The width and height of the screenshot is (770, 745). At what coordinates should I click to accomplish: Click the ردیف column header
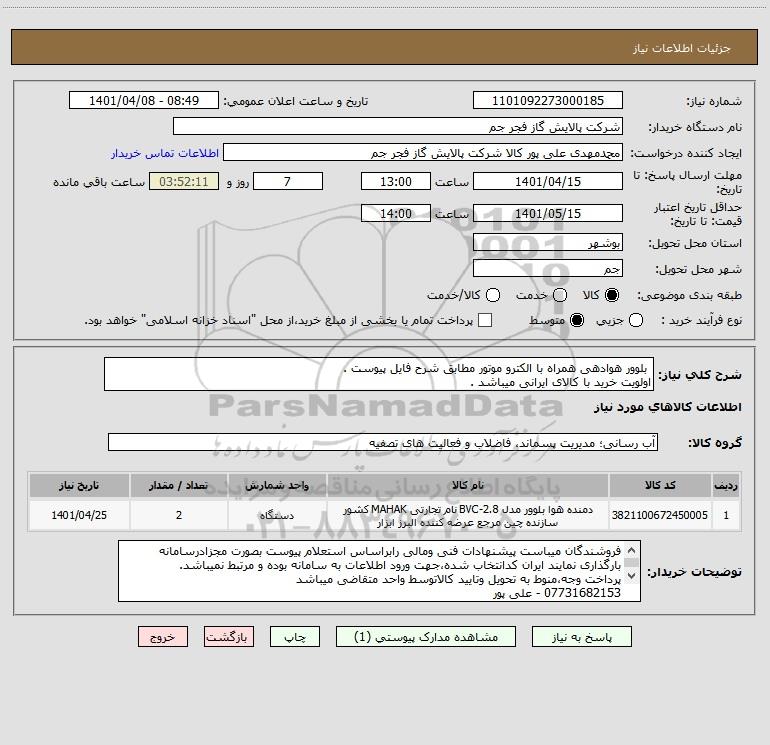click(x=726, y=485)
